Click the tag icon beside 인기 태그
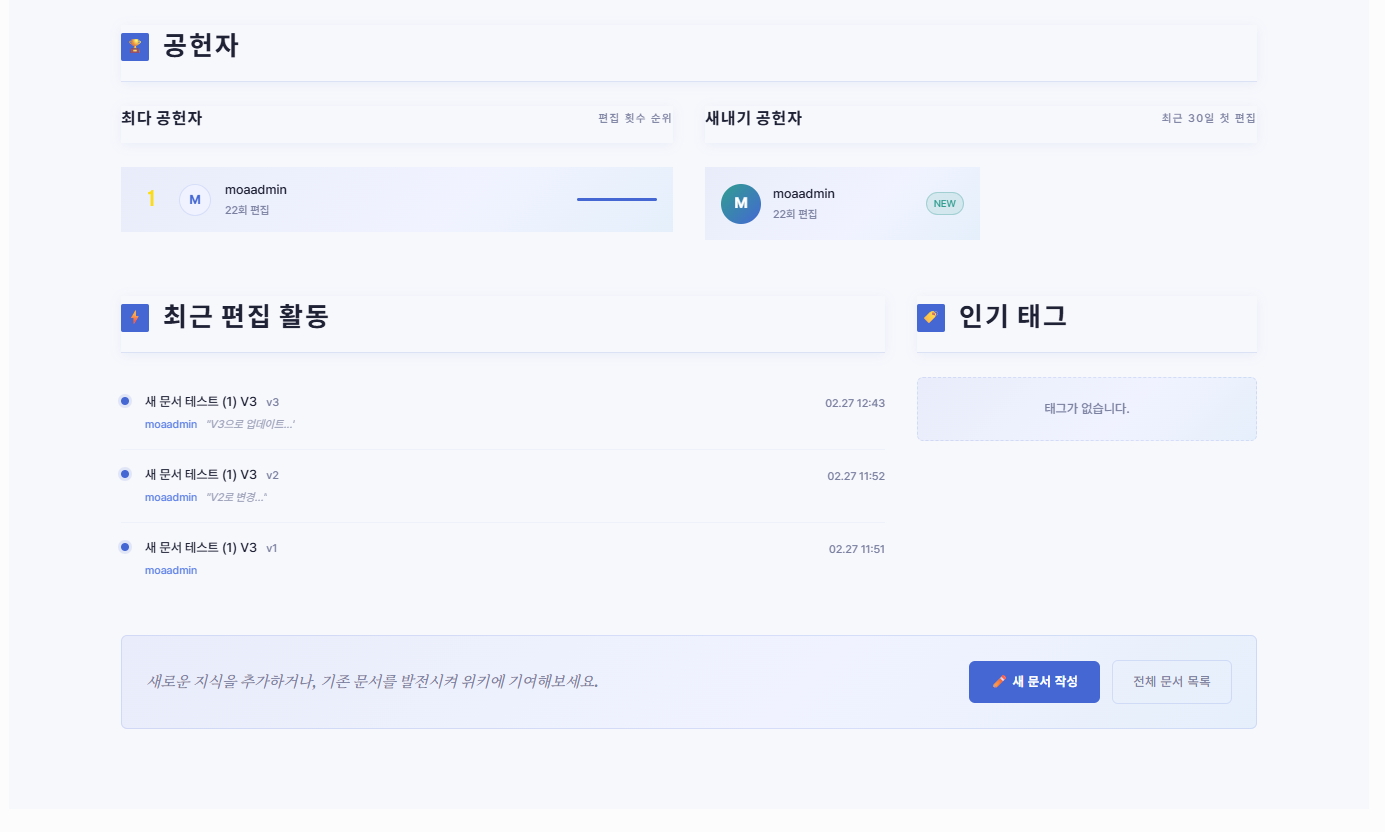1385x832 pixels. click(x=931, y=318)
